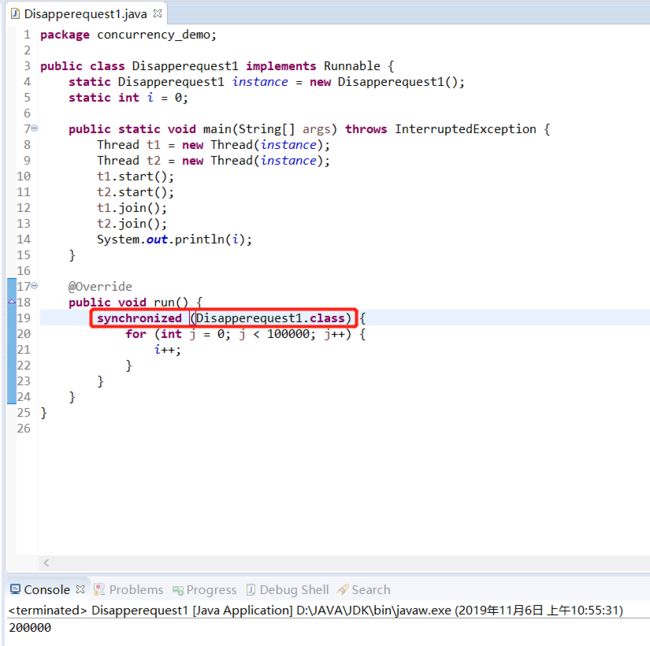Click 'concurrency_demo' package name
This screenshot has width=650, height=646.
point(154,35)
